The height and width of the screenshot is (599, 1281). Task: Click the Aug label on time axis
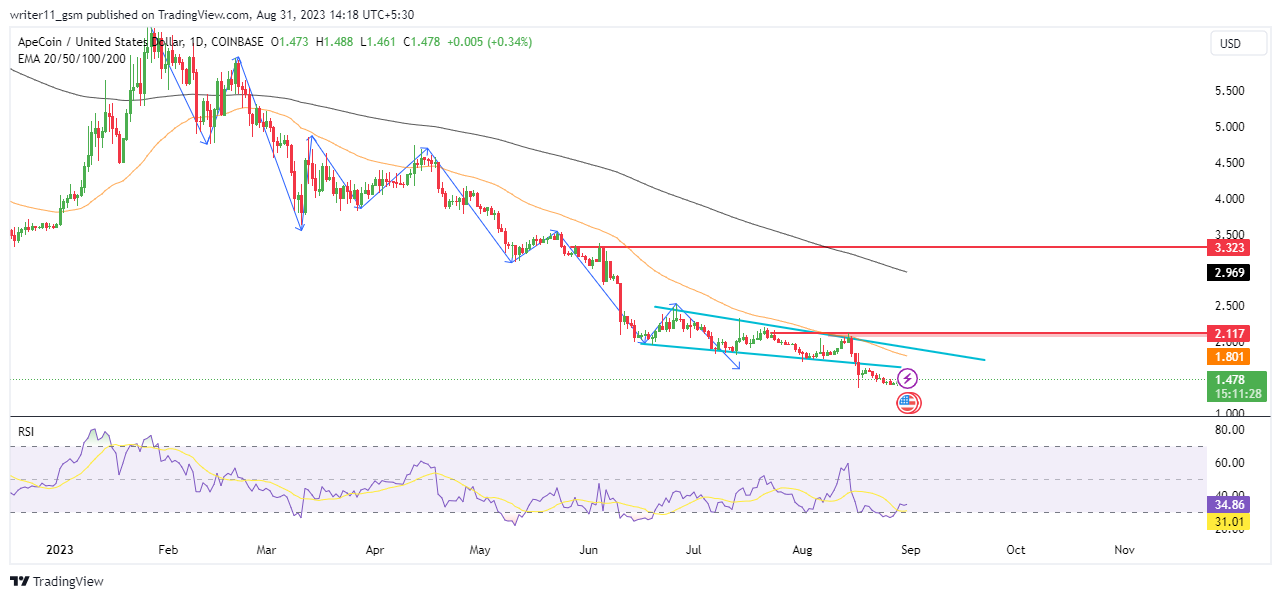tap(803, 550)
